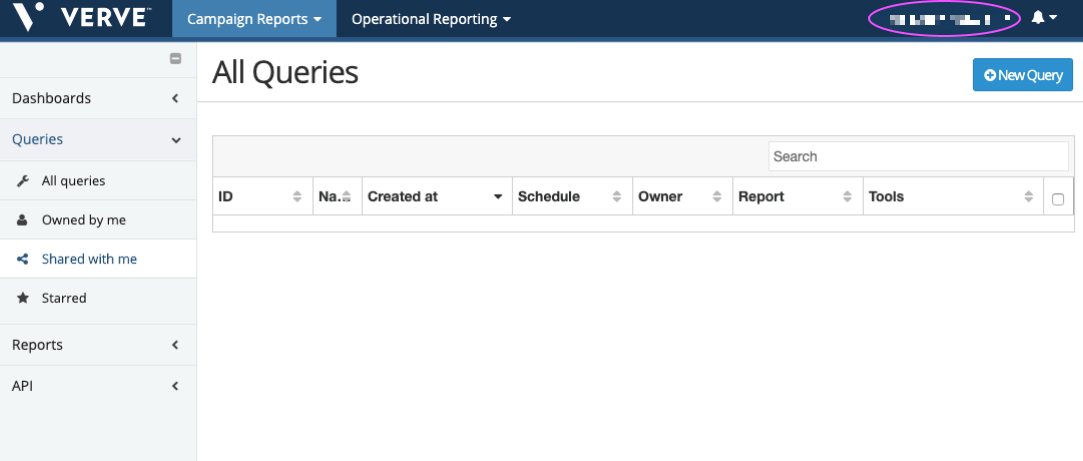Collapse sidebar using the minus icon
This screenshot has width=1083, height=461.
coord(176,59)
